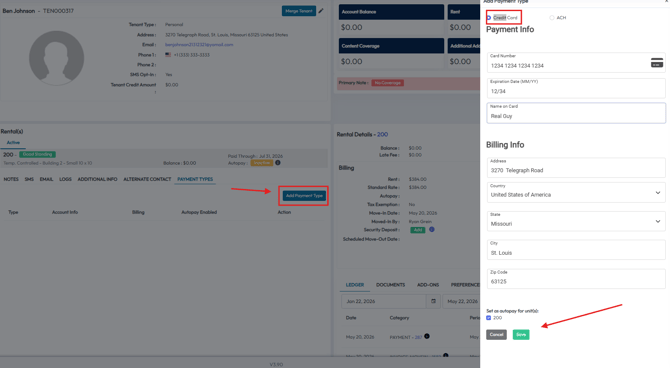Open the State dropdown showing Missouri
The width and height of the screenshot is (670, 368).
(576, 221)
